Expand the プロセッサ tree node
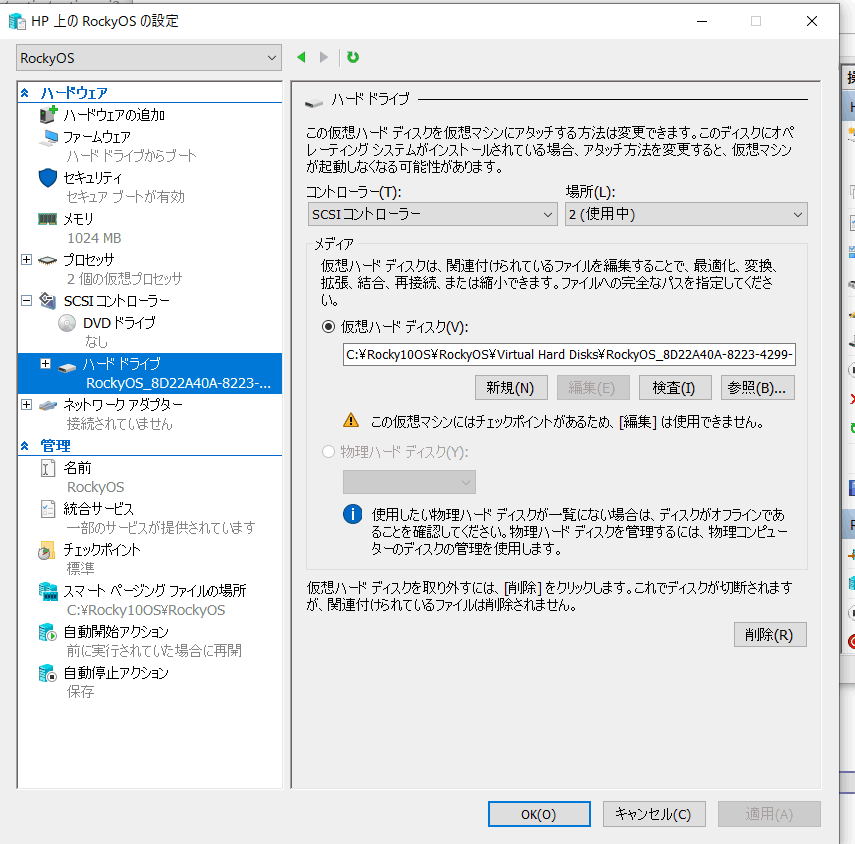Viewport: 855px width, 844px height. coord(26,260)
